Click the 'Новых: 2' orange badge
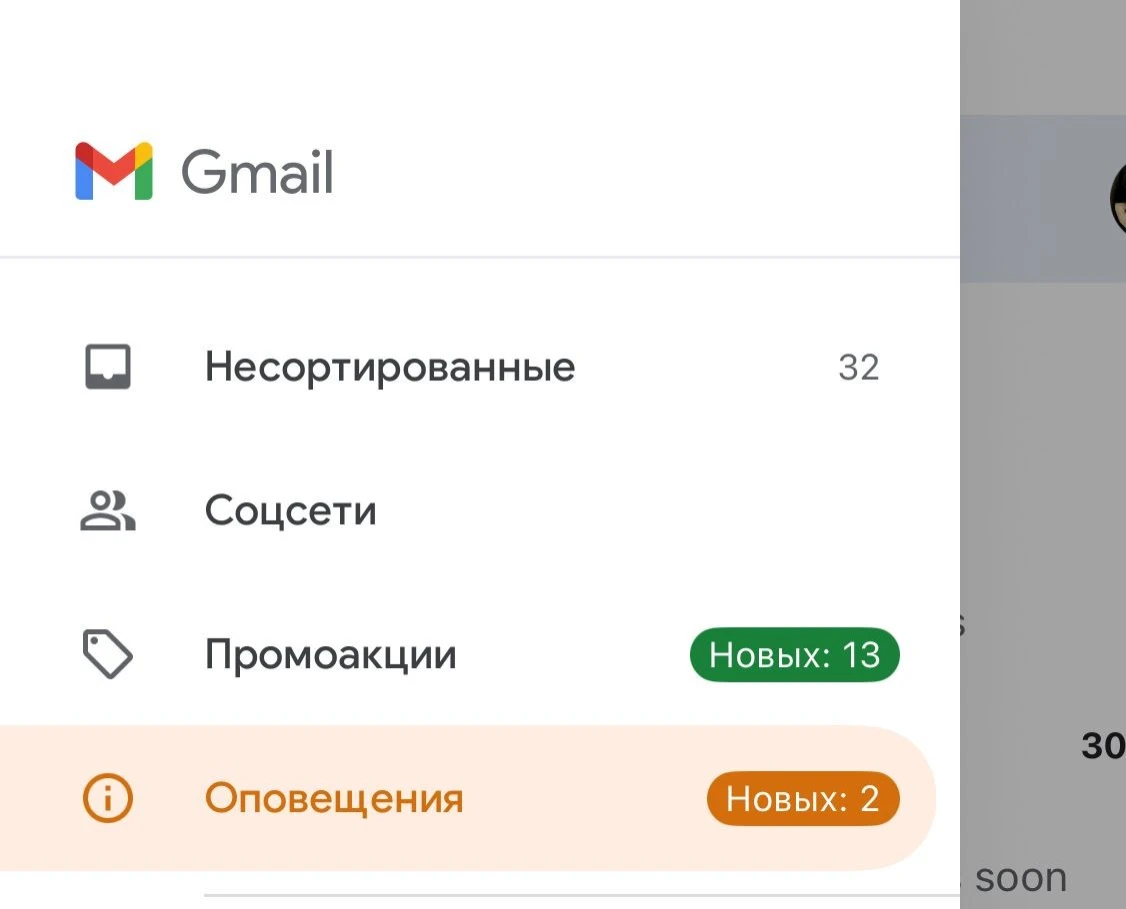Screen dimensions: 1126x909 coord(803,798)
